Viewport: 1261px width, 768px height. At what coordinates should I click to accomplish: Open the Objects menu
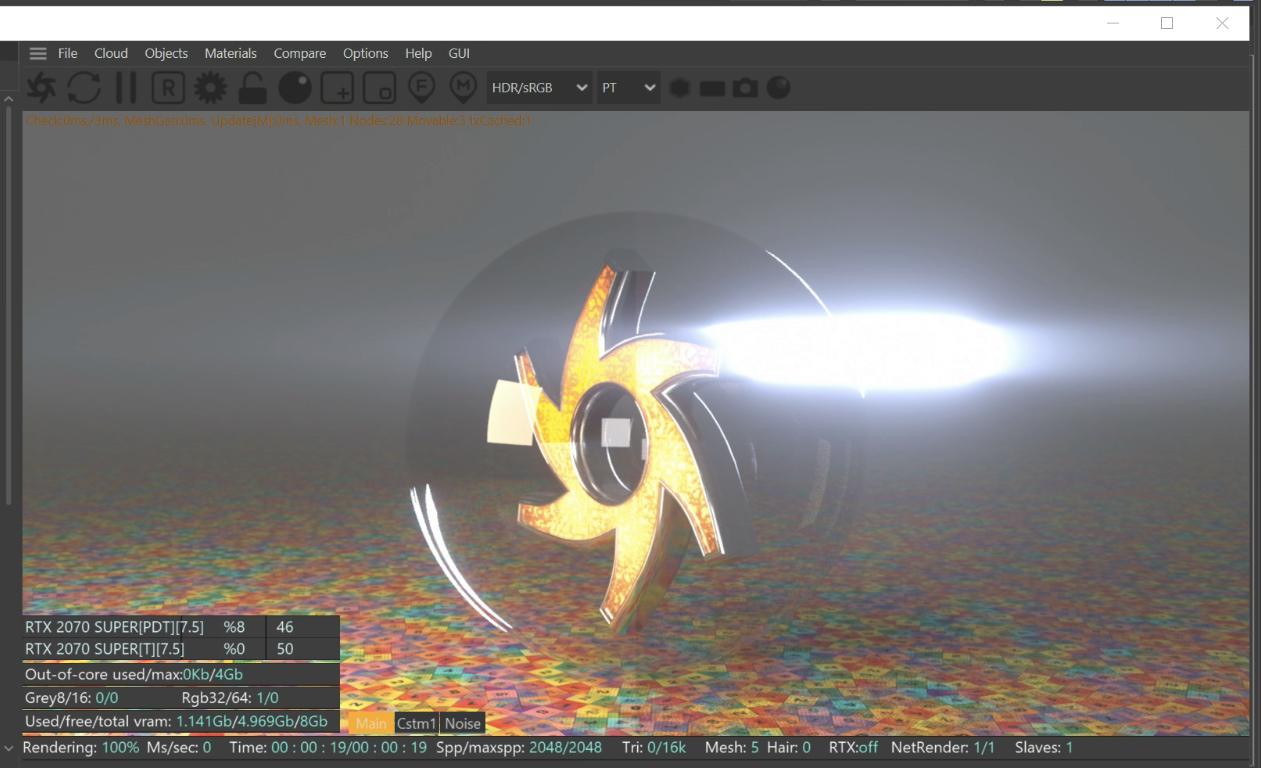166,54
